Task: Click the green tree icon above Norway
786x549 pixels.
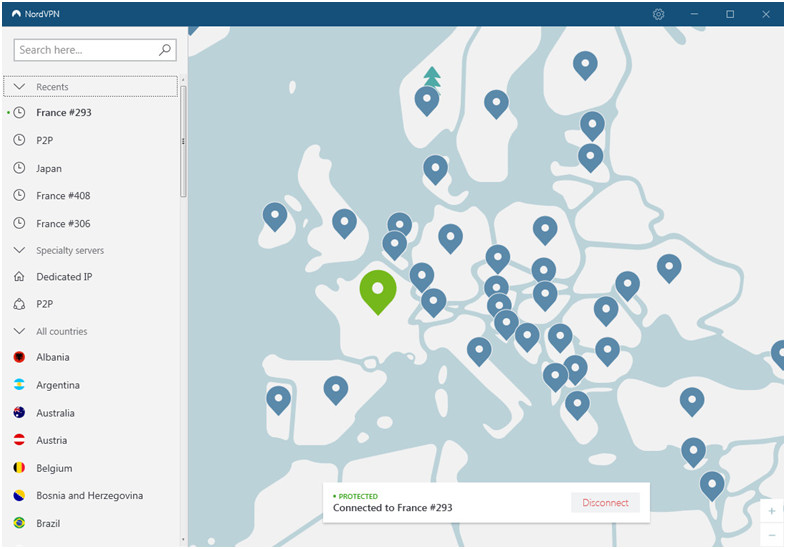Action: (432, 78)
